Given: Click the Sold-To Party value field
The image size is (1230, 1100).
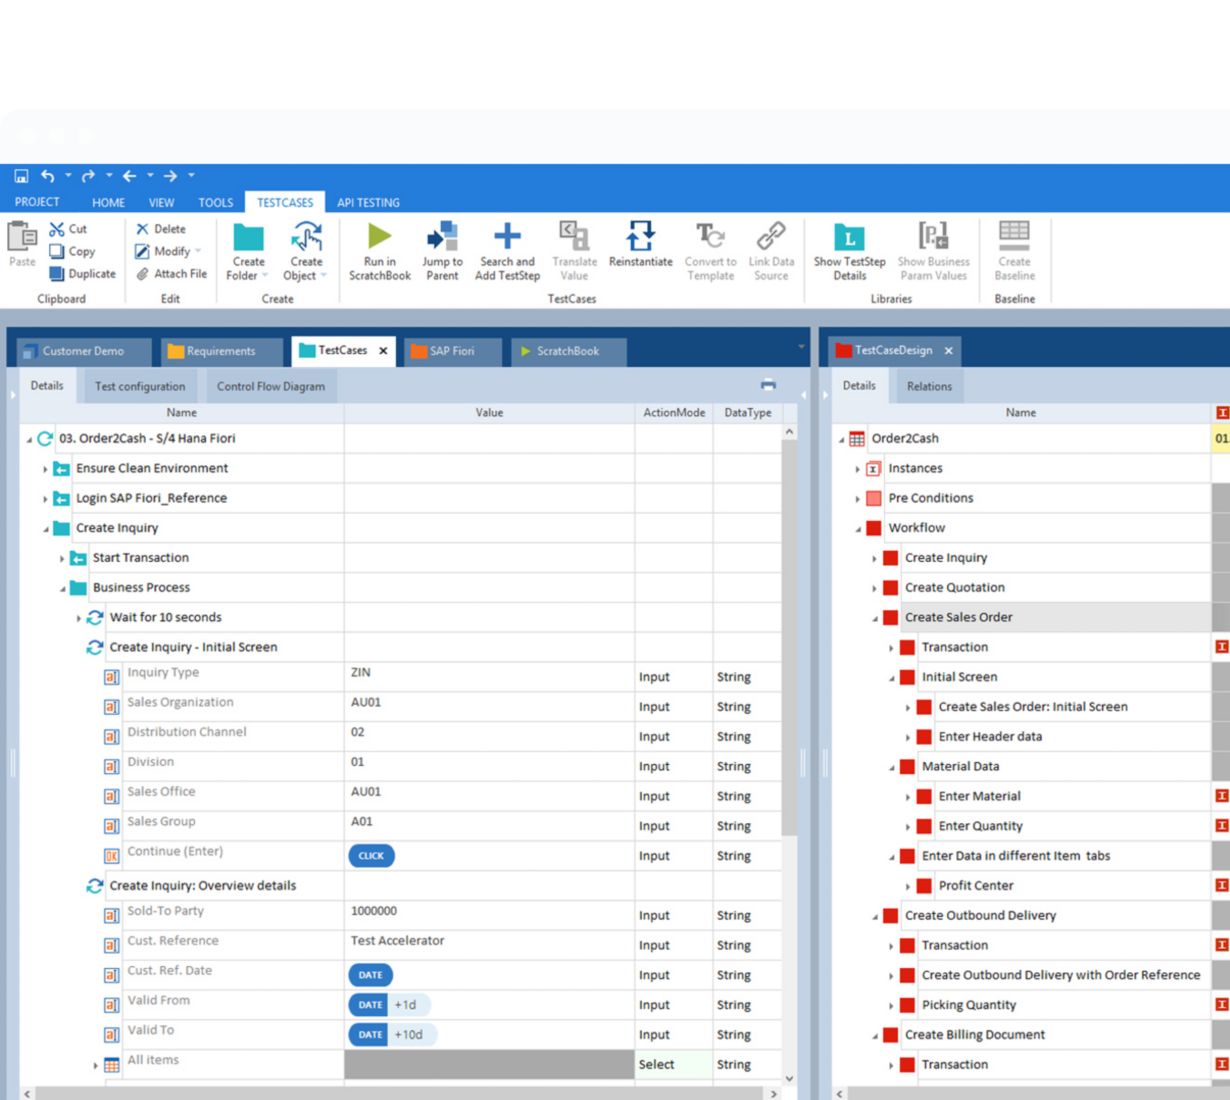Looking at the screenshot, I should click(488, 912).
